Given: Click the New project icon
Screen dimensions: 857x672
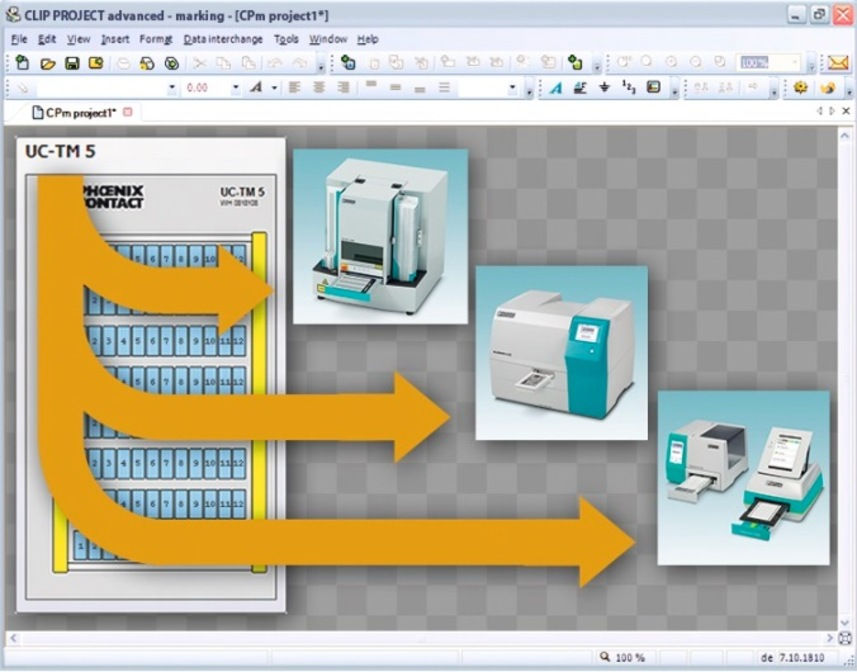Looking at the screenshot, I should 22,63.
